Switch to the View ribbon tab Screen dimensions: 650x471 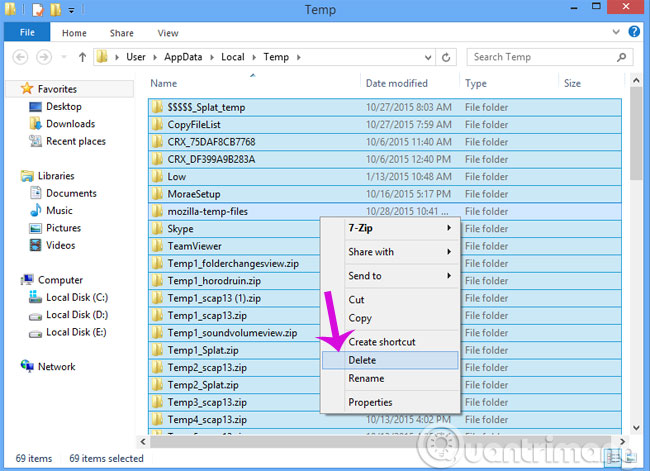click(x=168, y=33)
